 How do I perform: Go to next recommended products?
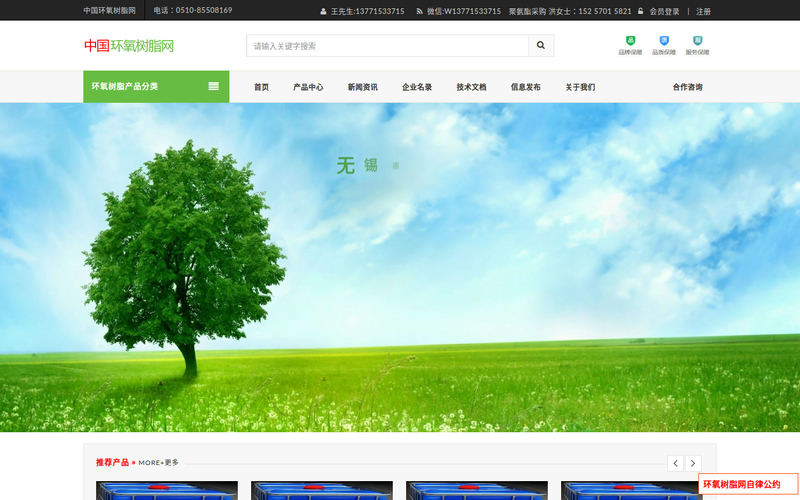693,463
